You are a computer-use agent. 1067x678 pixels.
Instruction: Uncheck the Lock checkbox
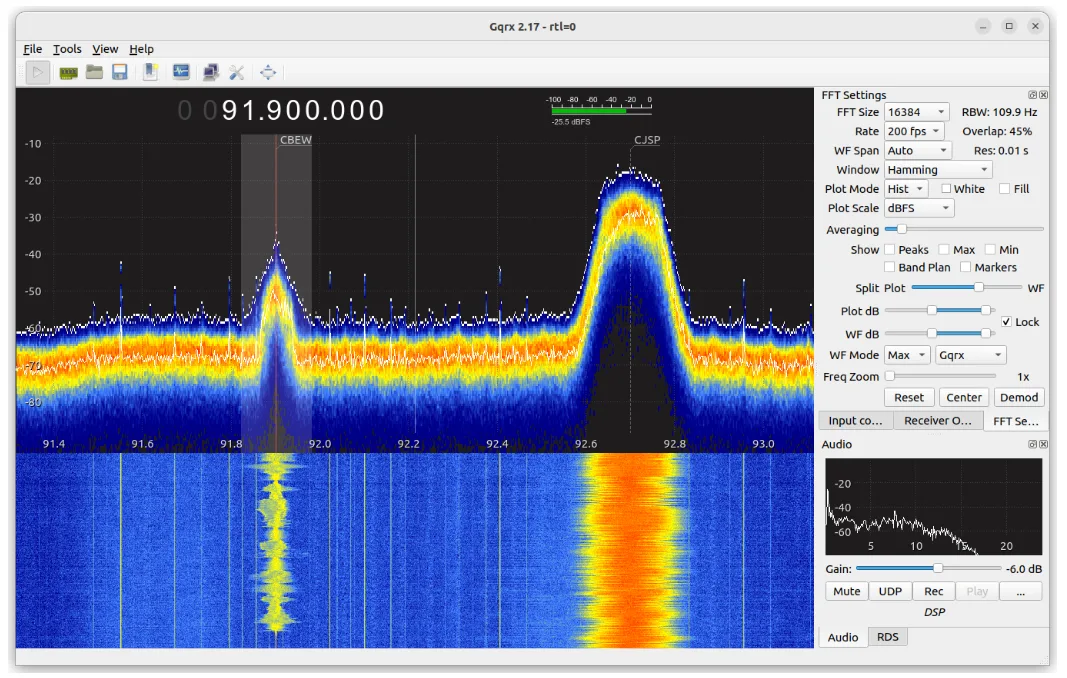coord(1006,322)
